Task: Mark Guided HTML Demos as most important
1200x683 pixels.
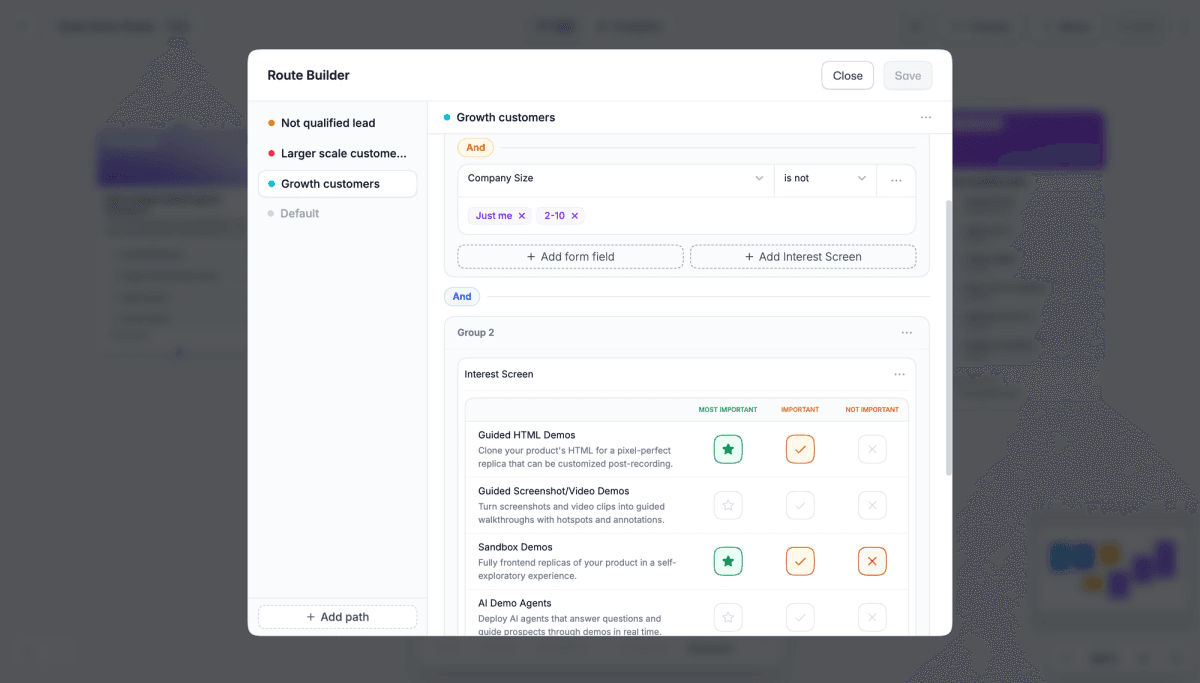Action: (x=728, y=449)
